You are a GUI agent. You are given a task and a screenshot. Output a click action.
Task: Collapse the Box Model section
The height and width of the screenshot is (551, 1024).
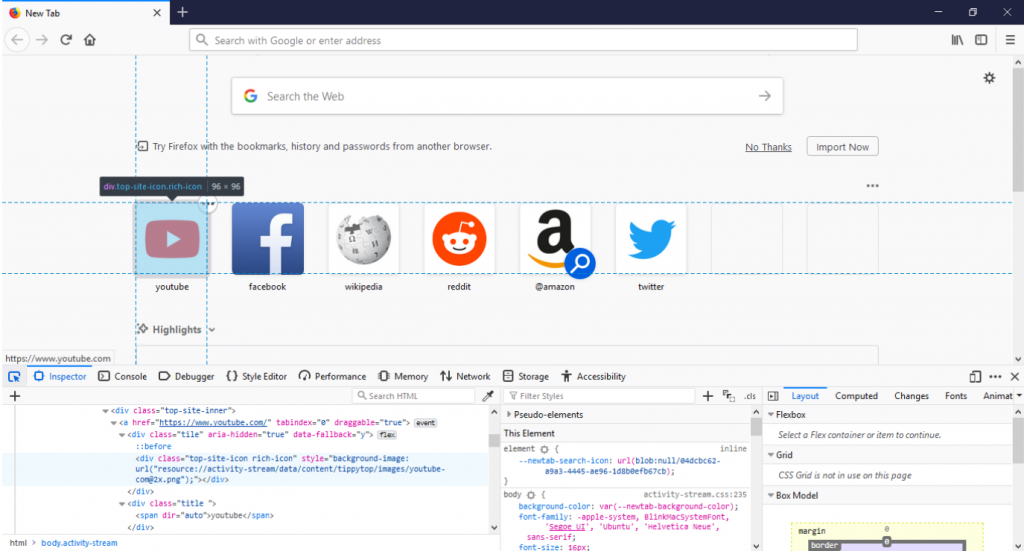[x=771, y=496]
